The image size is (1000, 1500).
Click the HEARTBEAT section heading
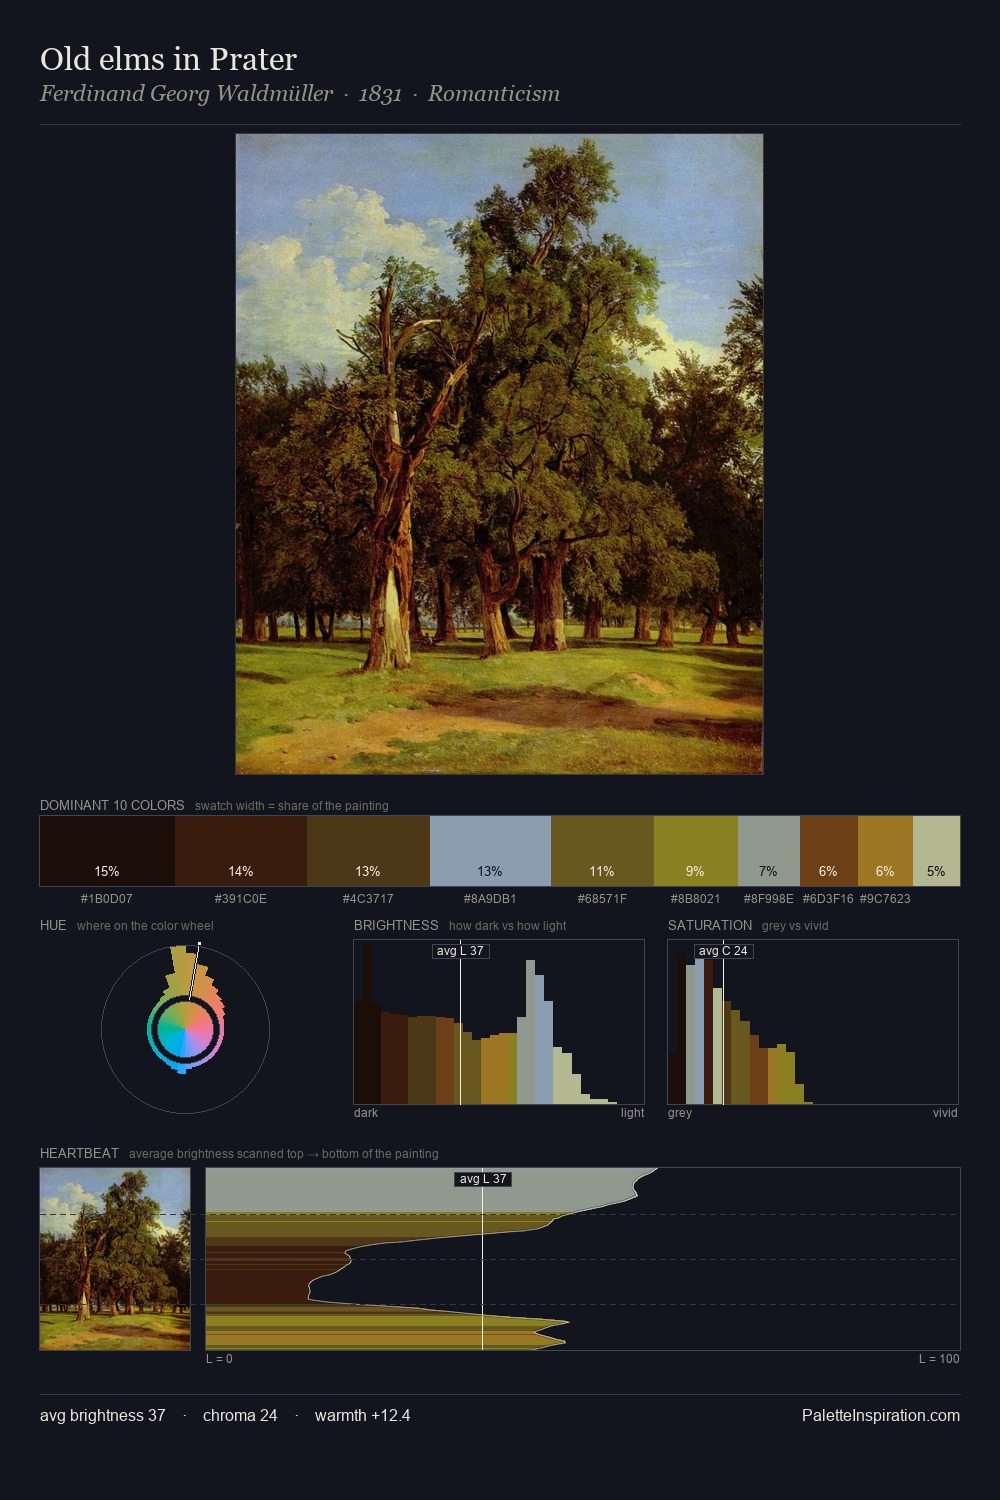pos(79,1153)
